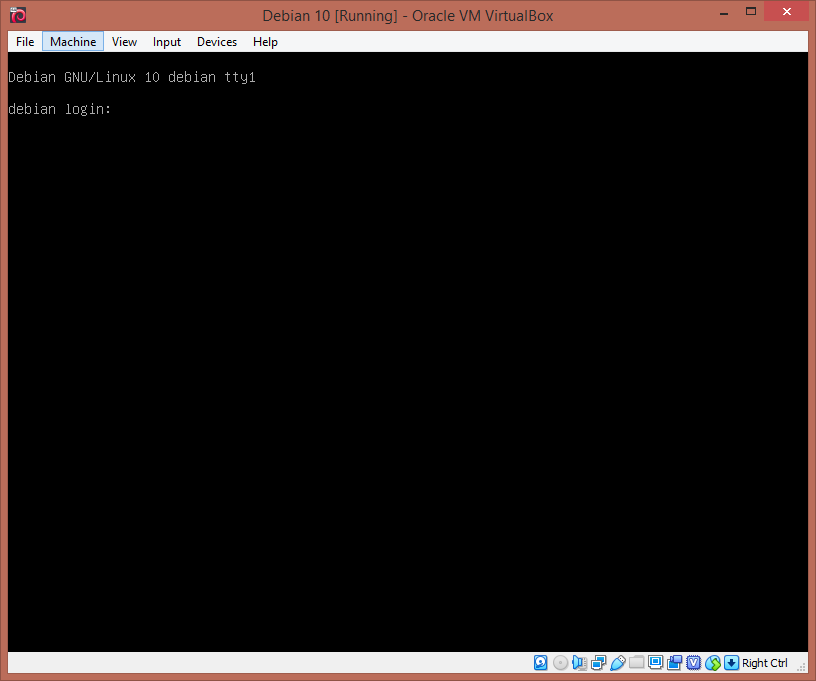
Task: Open the Help menu
Action: click(x=265, y=42)
